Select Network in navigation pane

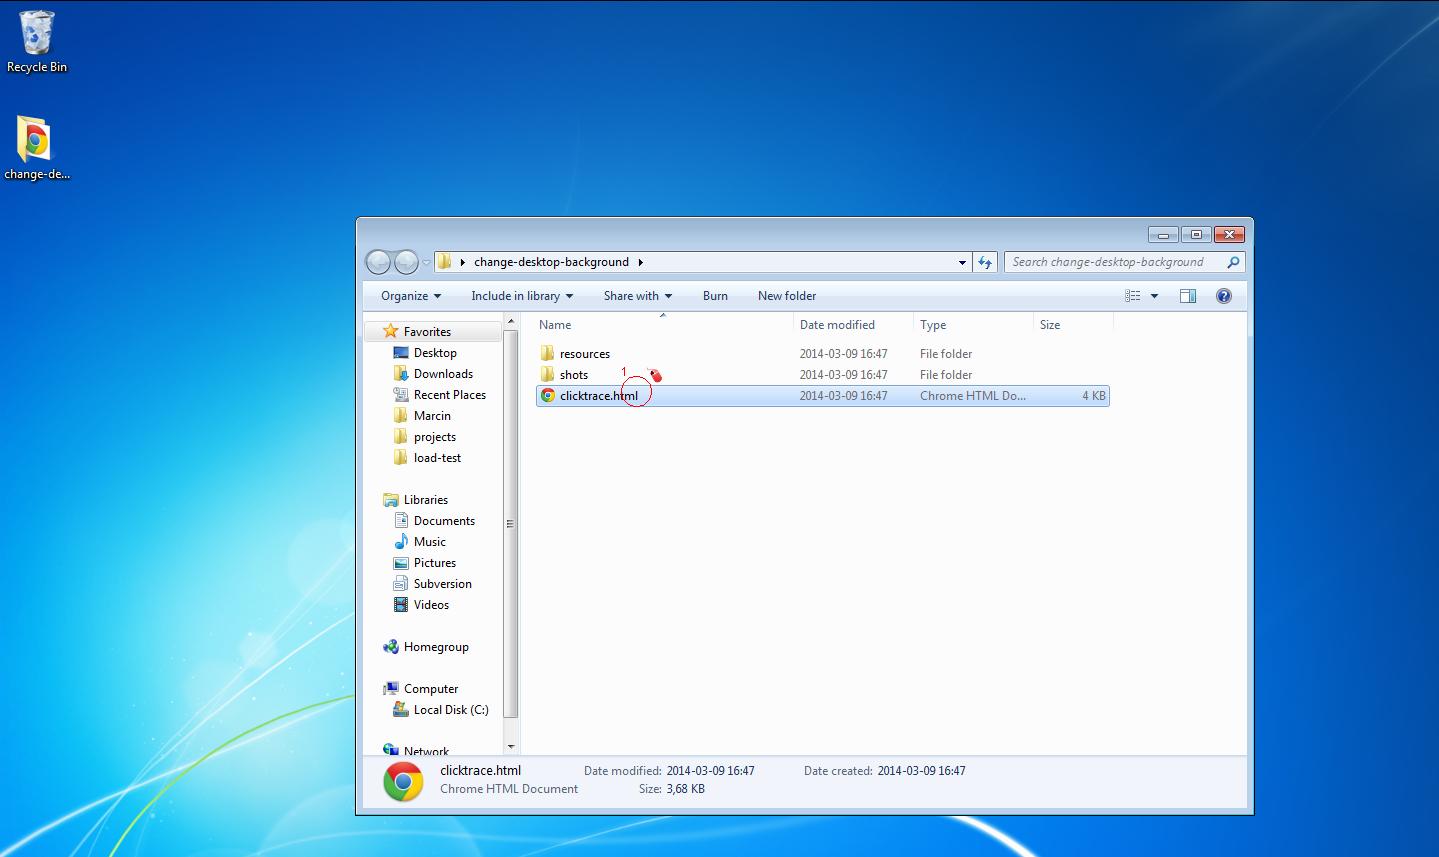pyautogui.click(x=426, y=751)
